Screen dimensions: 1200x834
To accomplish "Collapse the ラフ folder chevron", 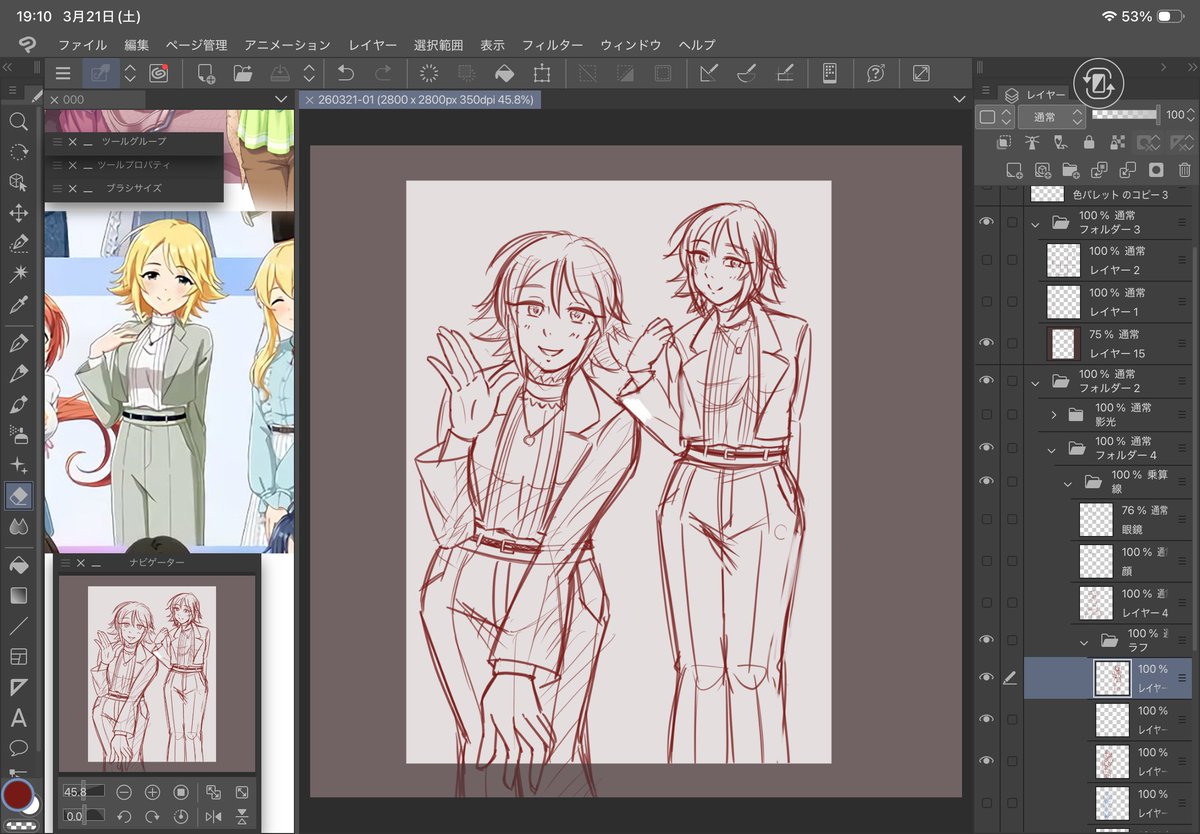I will 1084,641.
